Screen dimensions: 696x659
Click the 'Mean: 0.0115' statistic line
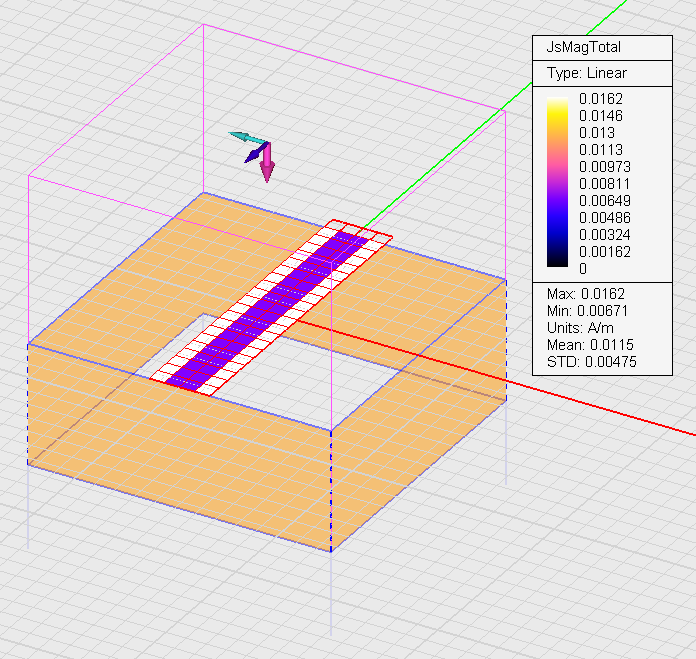tap(589, 345)
